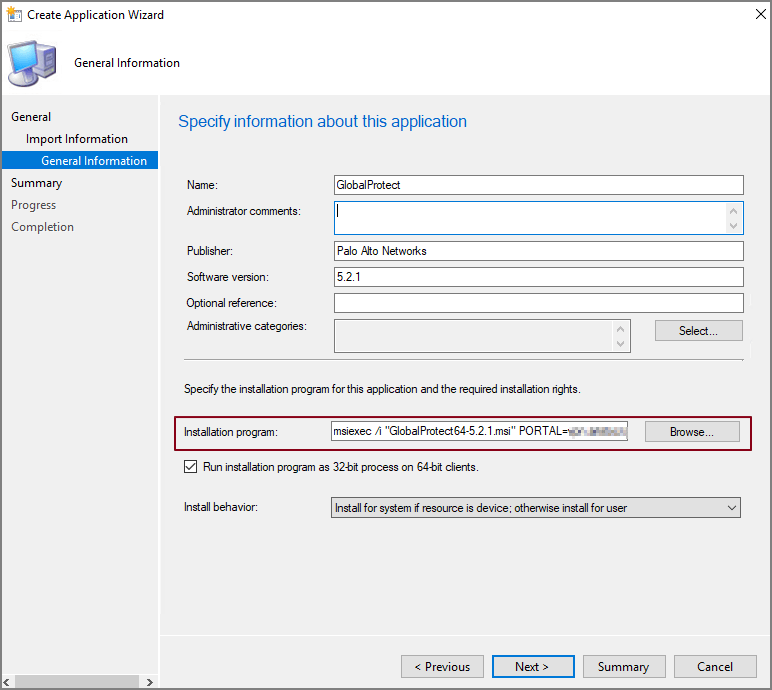Select General in the wizard navigation

point(31,117)
